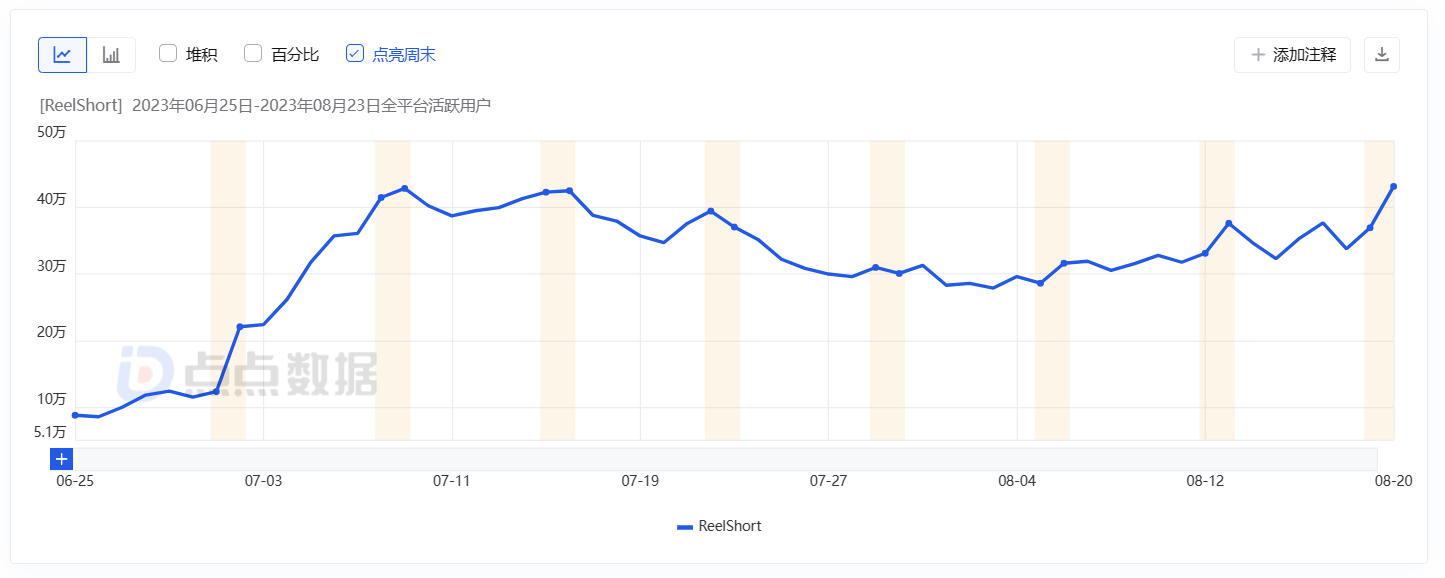
Task: Toggle the ReelShort legend entry
Action: pos(719,526)
